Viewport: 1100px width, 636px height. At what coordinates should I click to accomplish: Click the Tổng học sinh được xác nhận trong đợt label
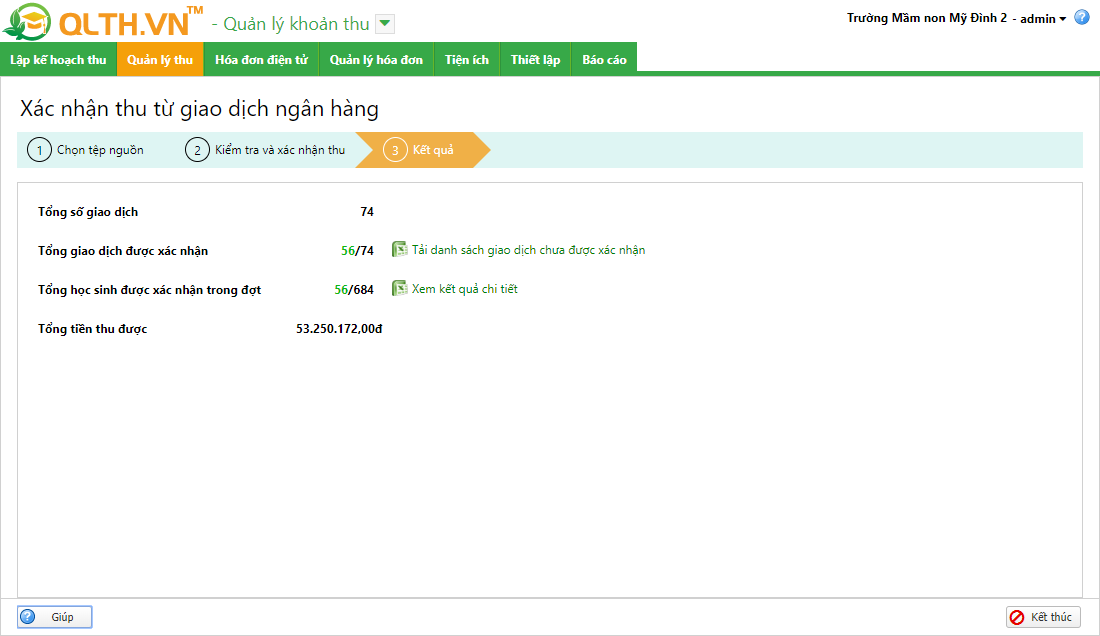point(149,290)
